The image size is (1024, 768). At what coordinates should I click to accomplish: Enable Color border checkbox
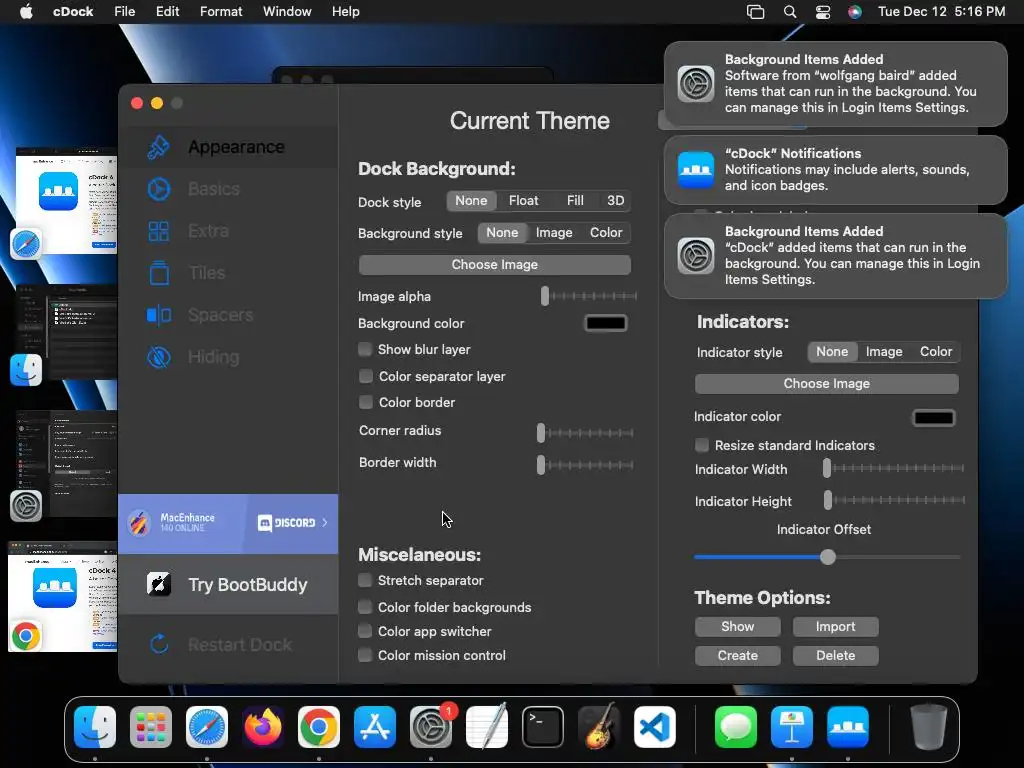(x=366, y=402)
